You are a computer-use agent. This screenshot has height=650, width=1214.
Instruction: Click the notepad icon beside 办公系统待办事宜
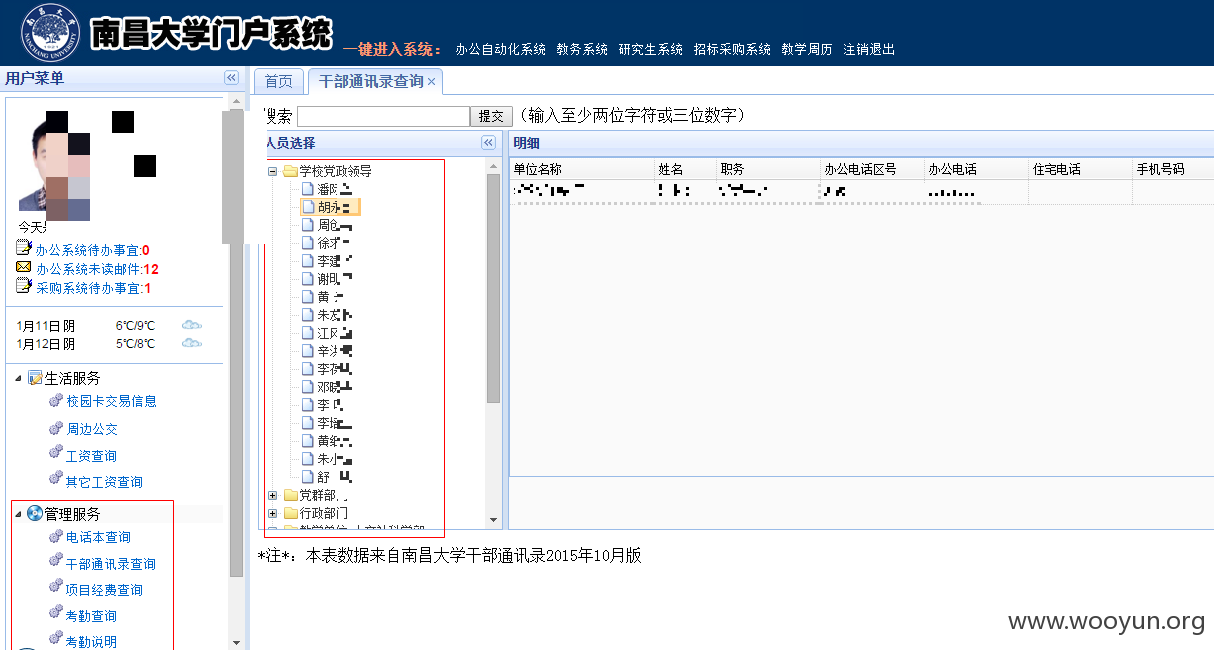[x=24, y=248]
